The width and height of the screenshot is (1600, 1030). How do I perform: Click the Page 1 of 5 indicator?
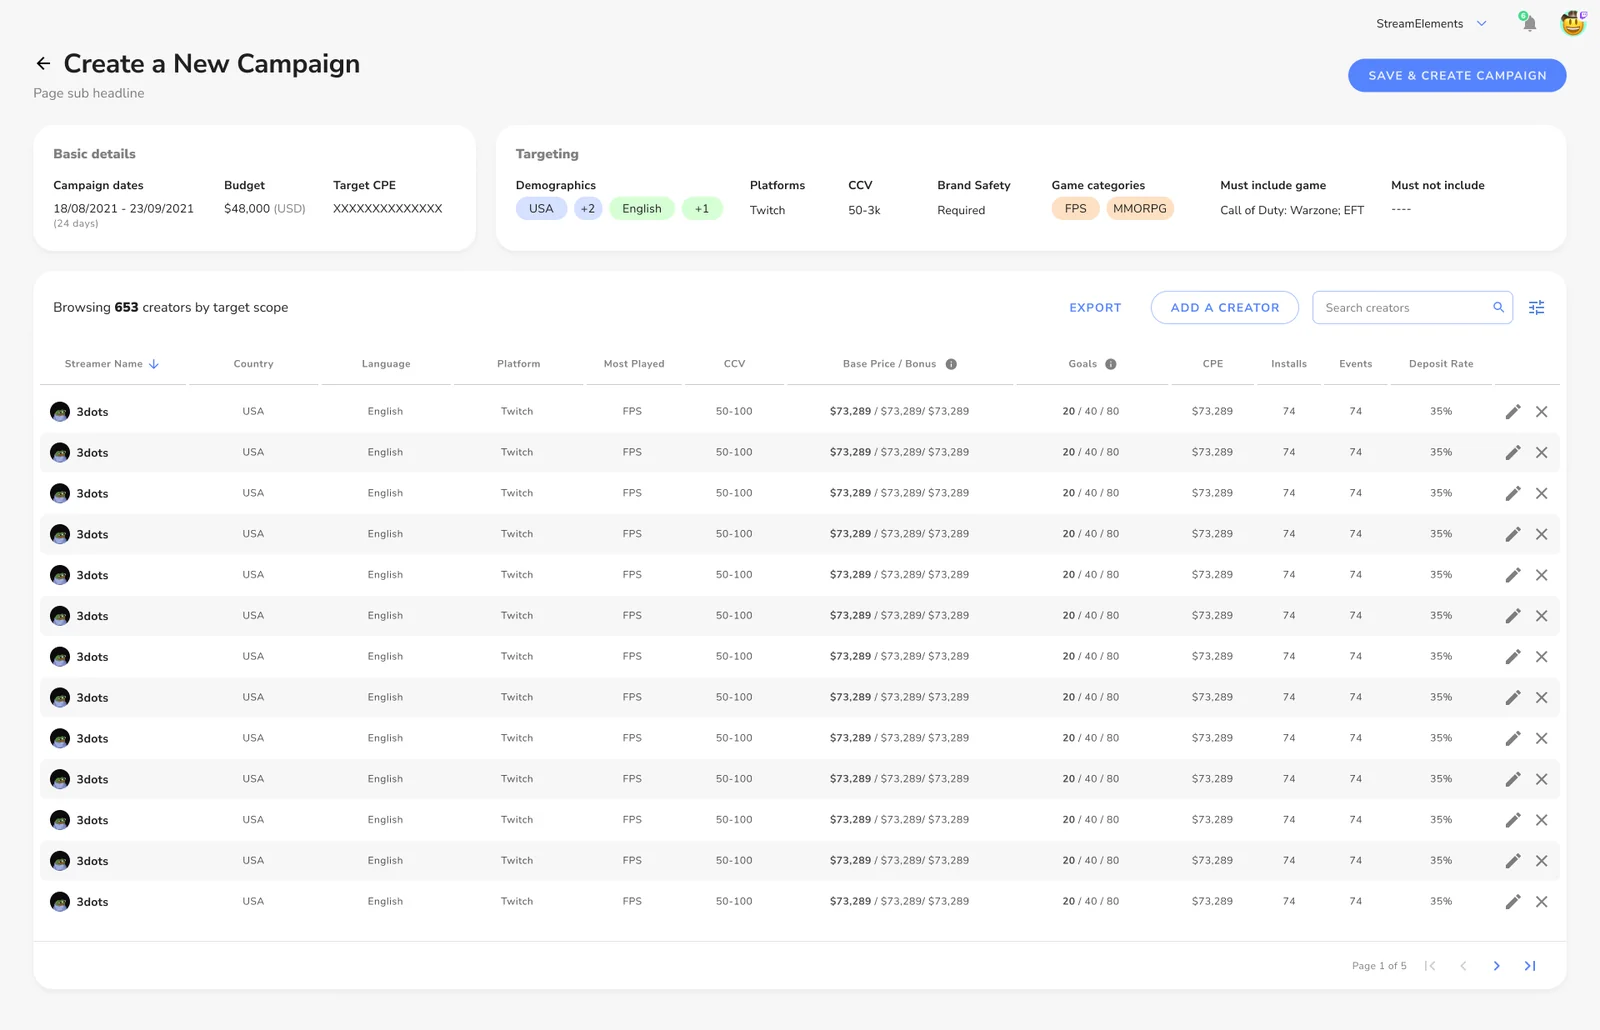1379,966
